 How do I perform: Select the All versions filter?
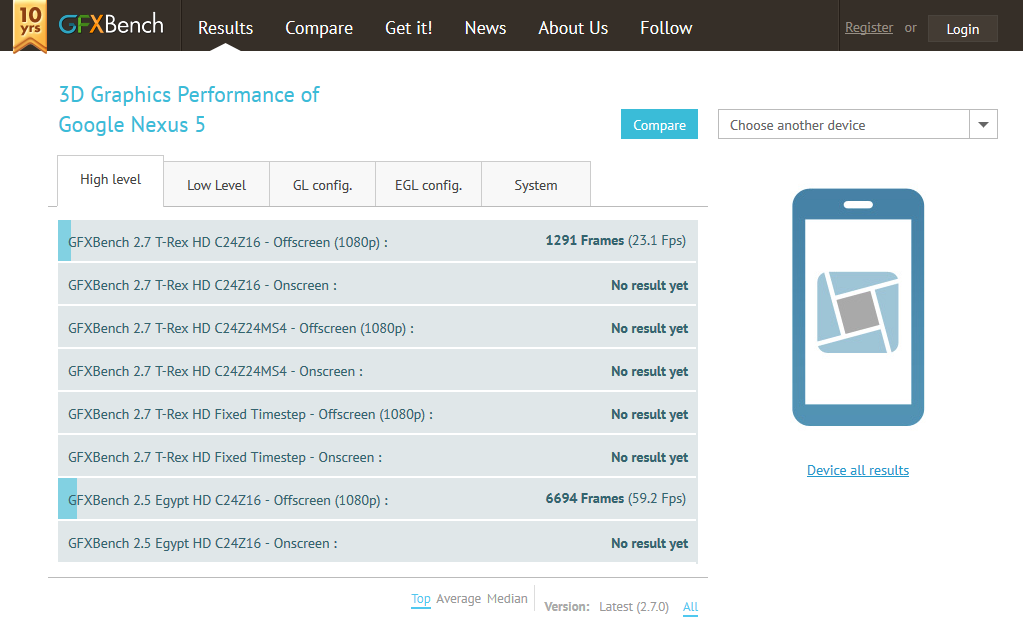click(690, 607)
